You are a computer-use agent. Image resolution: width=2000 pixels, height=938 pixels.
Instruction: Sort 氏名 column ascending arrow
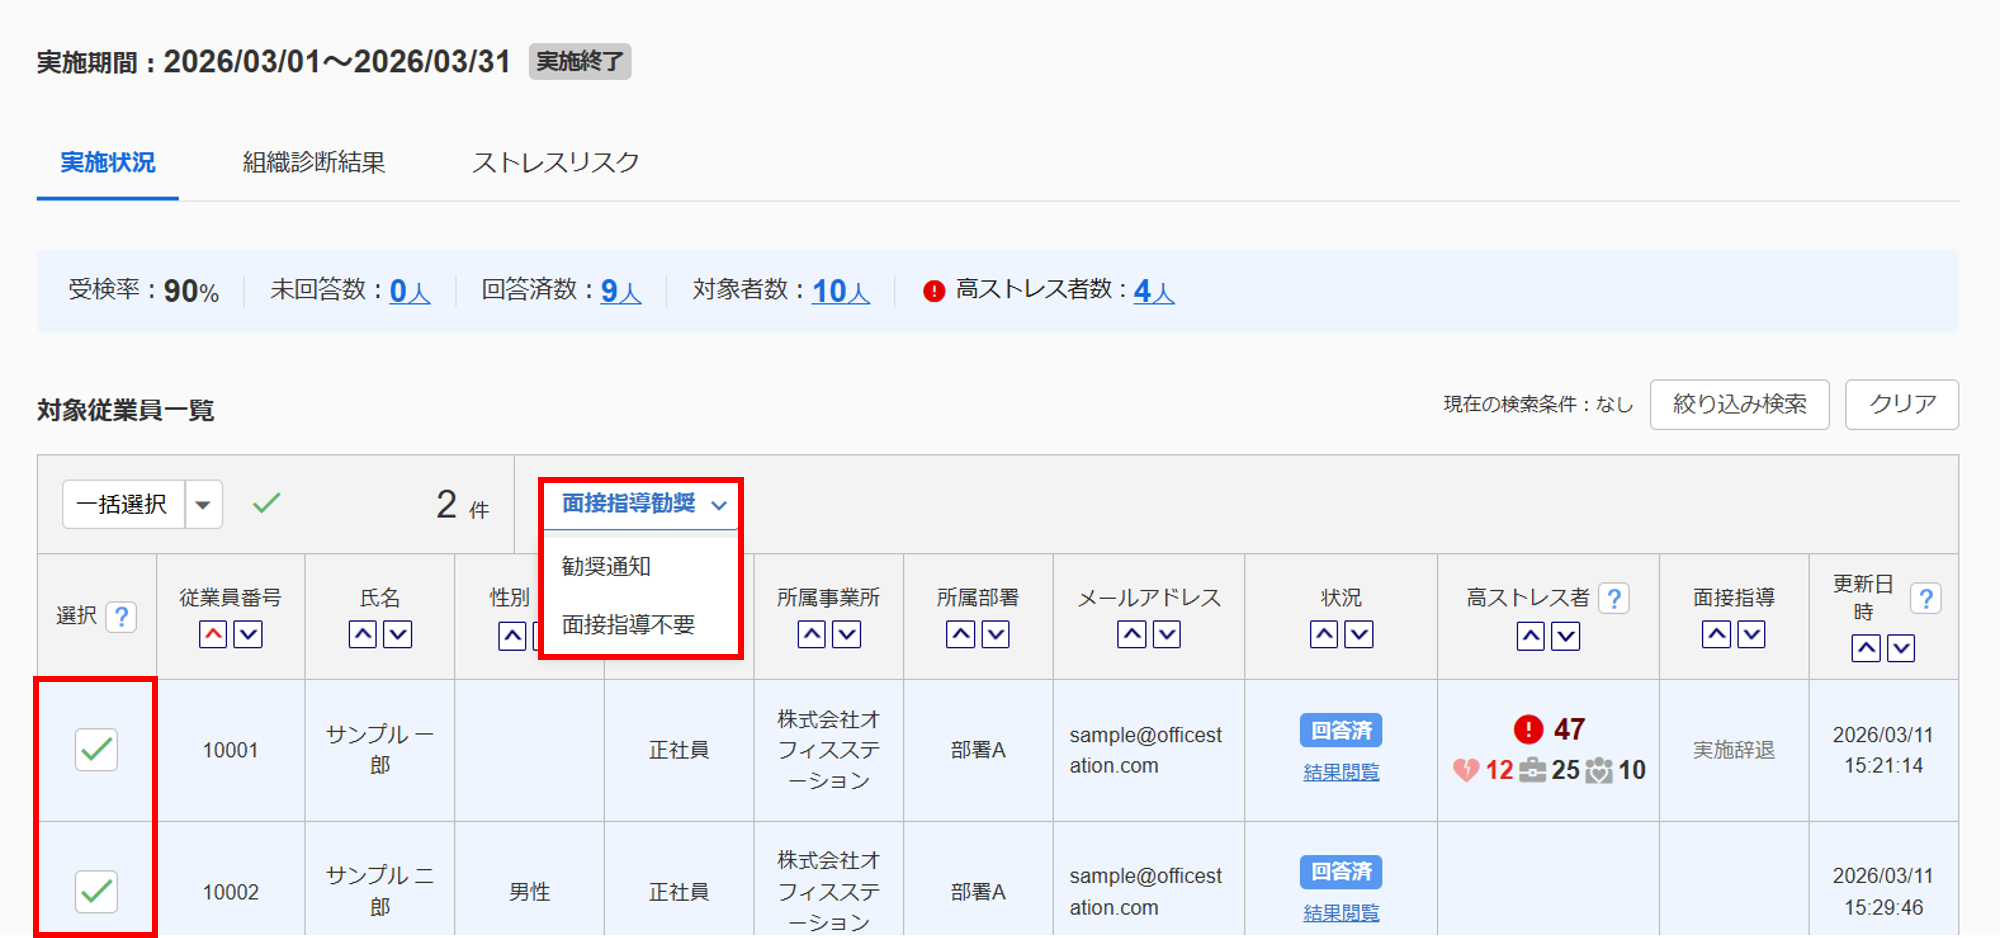pos(363,635)
